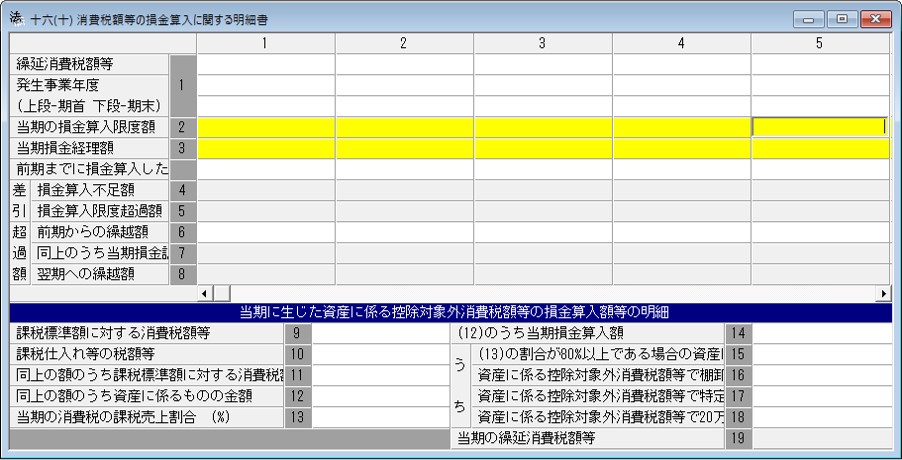Click field 17 input on the right
902x460 pixels.
click(x=823, y=396)
